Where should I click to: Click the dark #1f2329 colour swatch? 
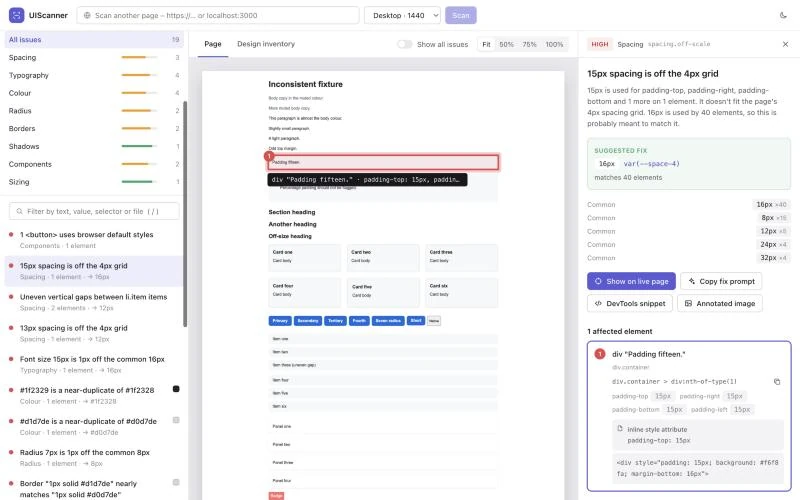(176, 389)
